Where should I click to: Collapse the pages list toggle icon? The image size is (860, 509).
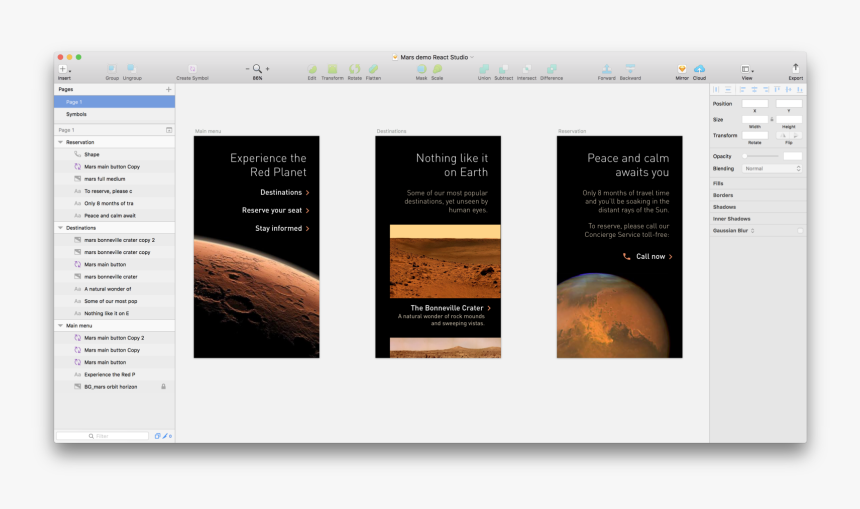[169, 130]
